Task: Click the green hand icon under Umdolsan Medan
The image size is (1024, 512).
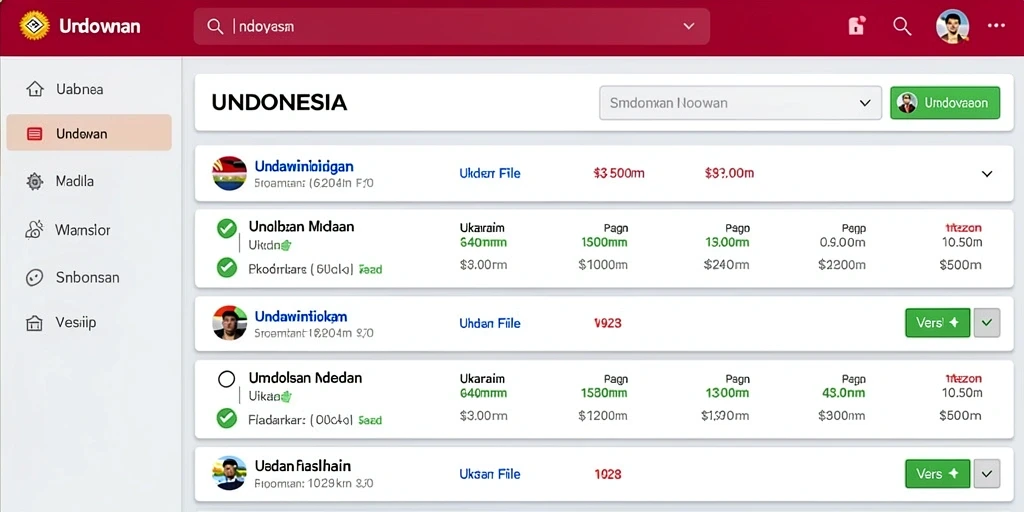Action: click(285, 396)
